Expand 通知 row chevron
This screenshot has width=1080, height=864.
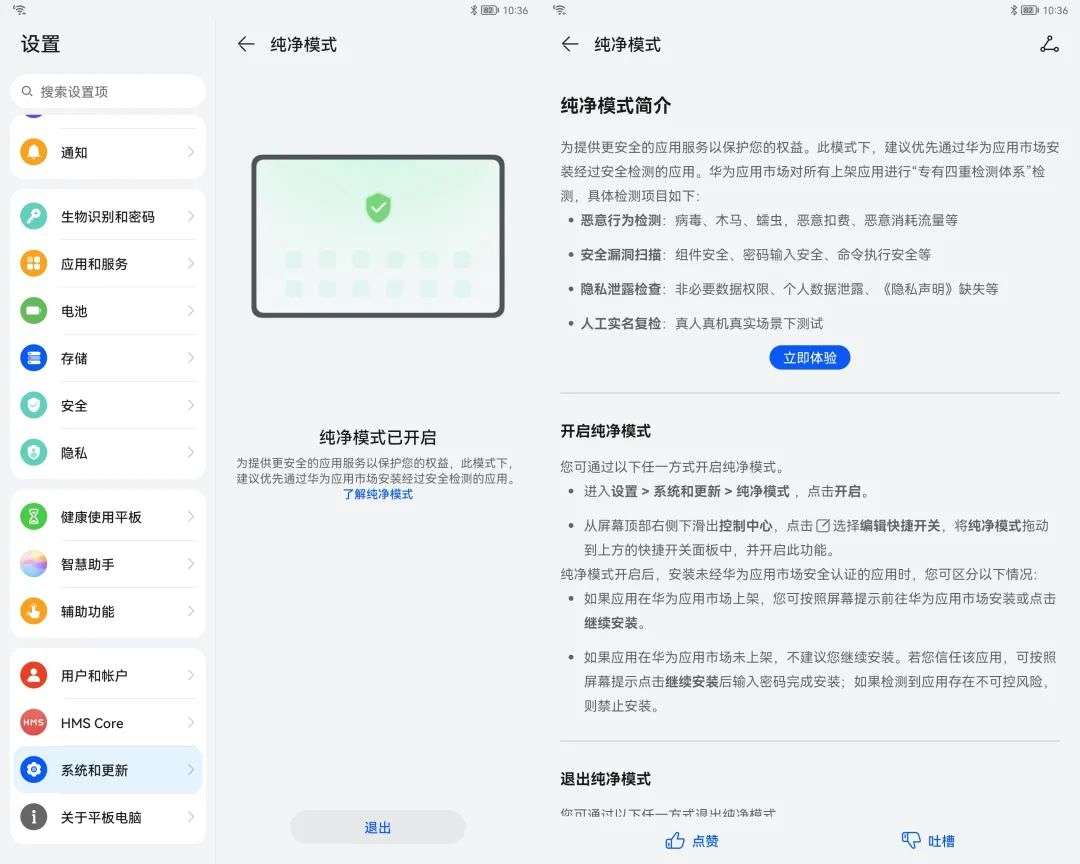[x=191, y=152]
